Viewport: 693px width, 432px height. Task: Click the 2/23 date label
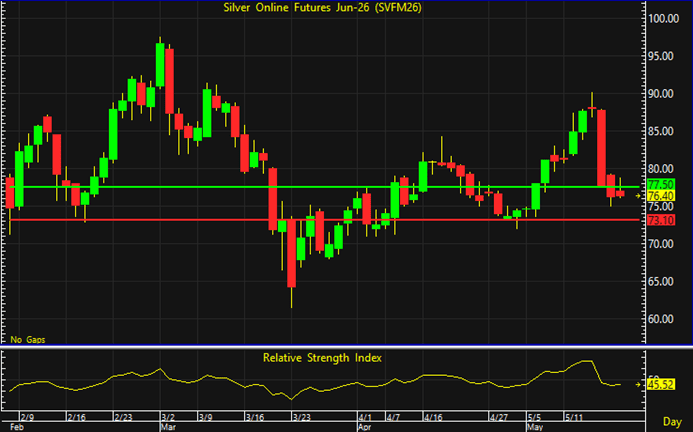(123, 417)
